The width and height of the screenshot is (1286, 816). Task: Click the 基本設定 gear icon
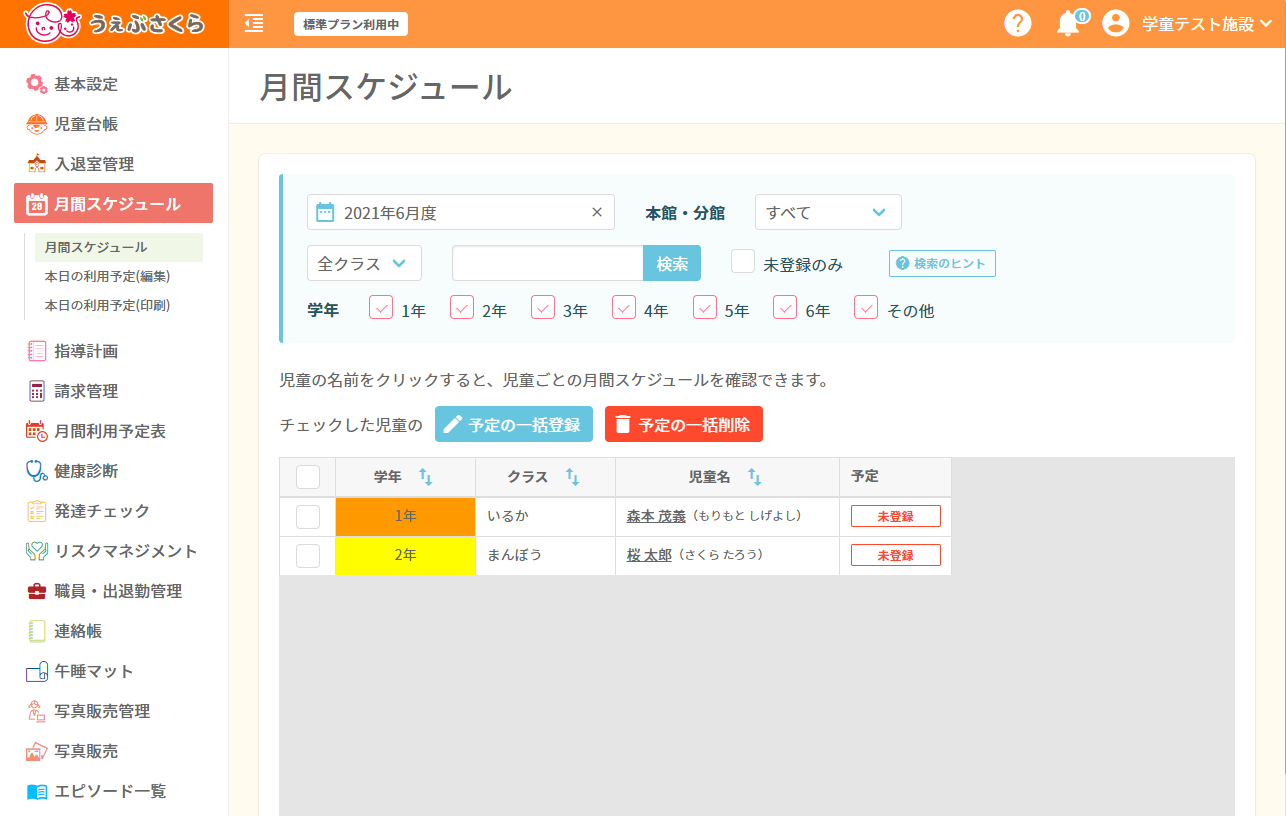coord(36,84)
